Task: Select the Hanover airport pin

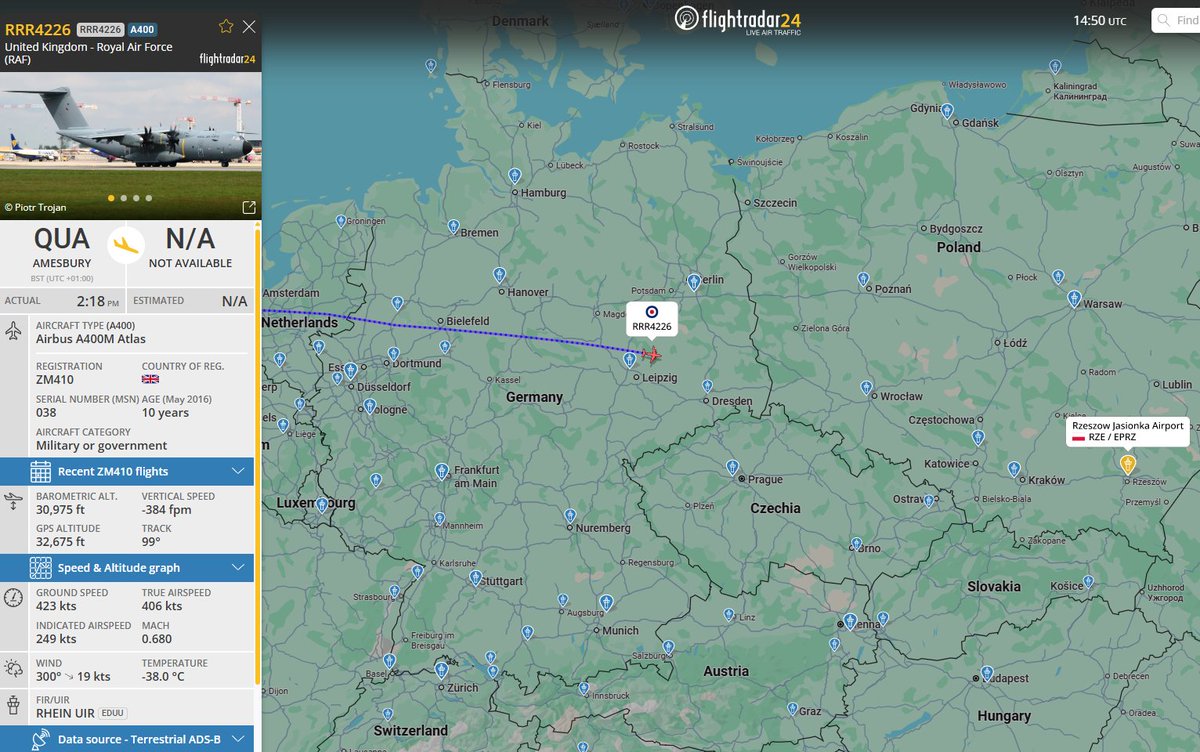Action: point(499,274)
